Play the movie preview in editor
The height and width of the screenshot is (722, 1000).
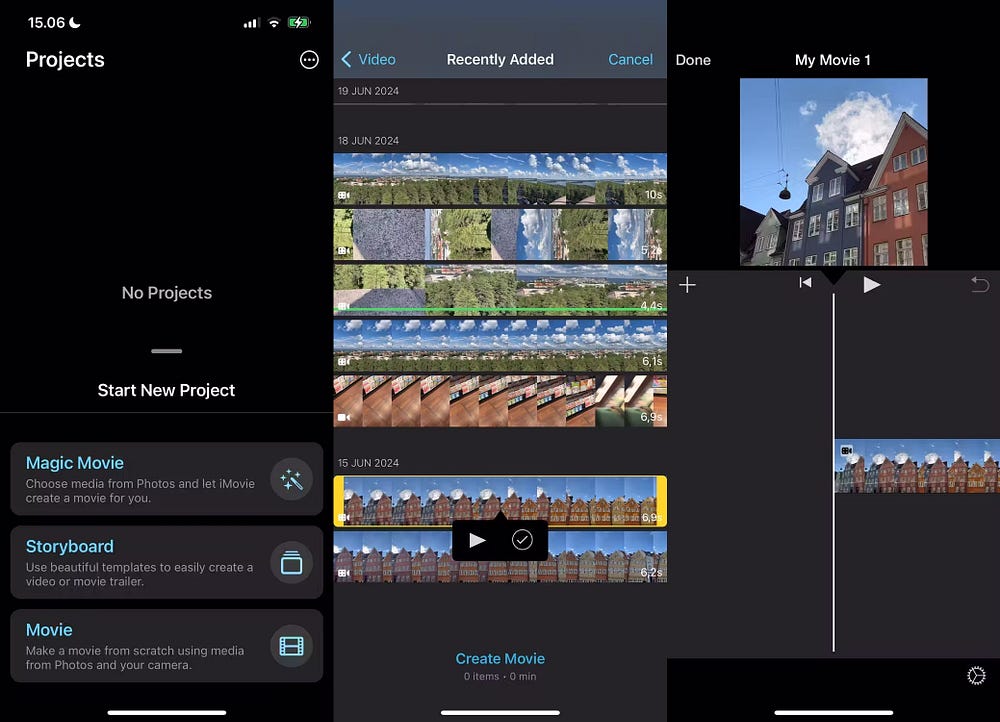pyautogui.click(x=871, y=285)
